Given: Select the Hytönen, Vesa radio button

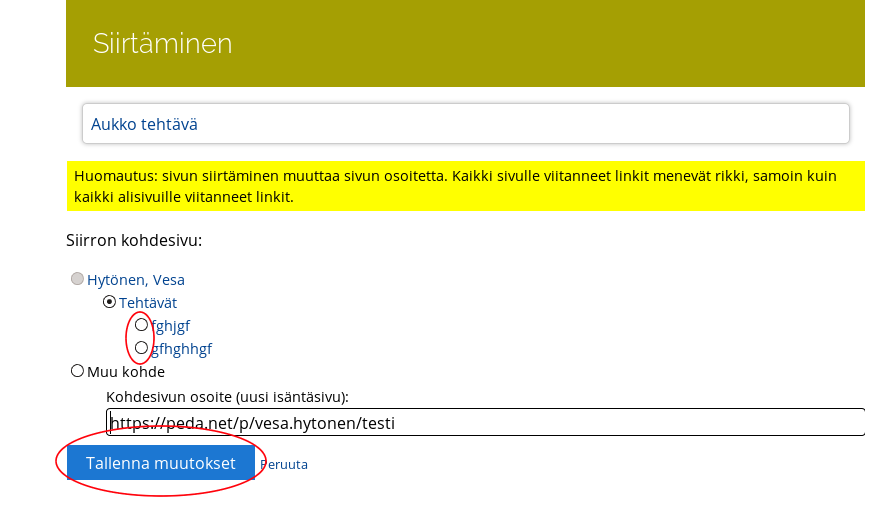Looking at the screenshot, I should [77, 279].
